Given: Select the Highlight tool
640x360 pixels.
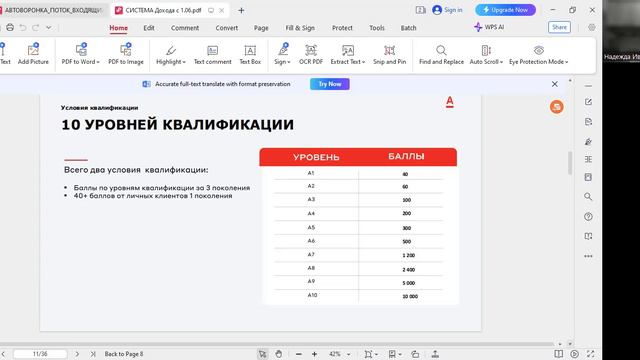Looking at the screenshot, I should pos(171,54).
